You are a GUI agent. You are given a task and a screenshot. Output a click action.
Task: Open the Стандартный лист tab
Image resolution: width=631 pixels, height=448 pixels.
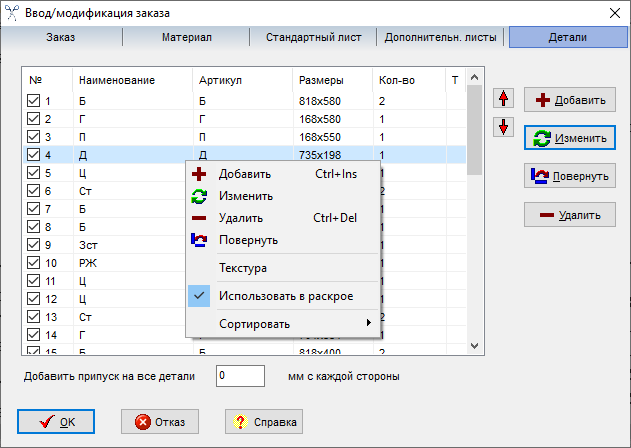[x=313, y=38]
